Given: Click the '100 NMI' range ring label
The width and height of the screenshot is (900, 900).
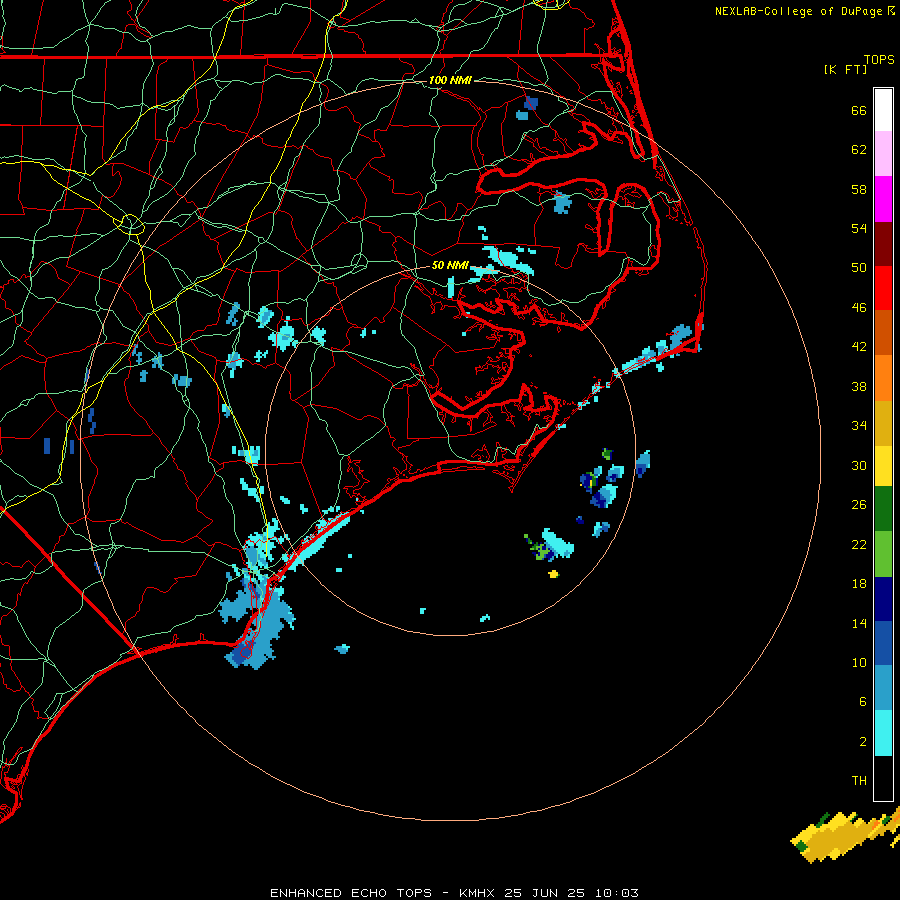Looking at the screenshot, I should pos(450,80).
